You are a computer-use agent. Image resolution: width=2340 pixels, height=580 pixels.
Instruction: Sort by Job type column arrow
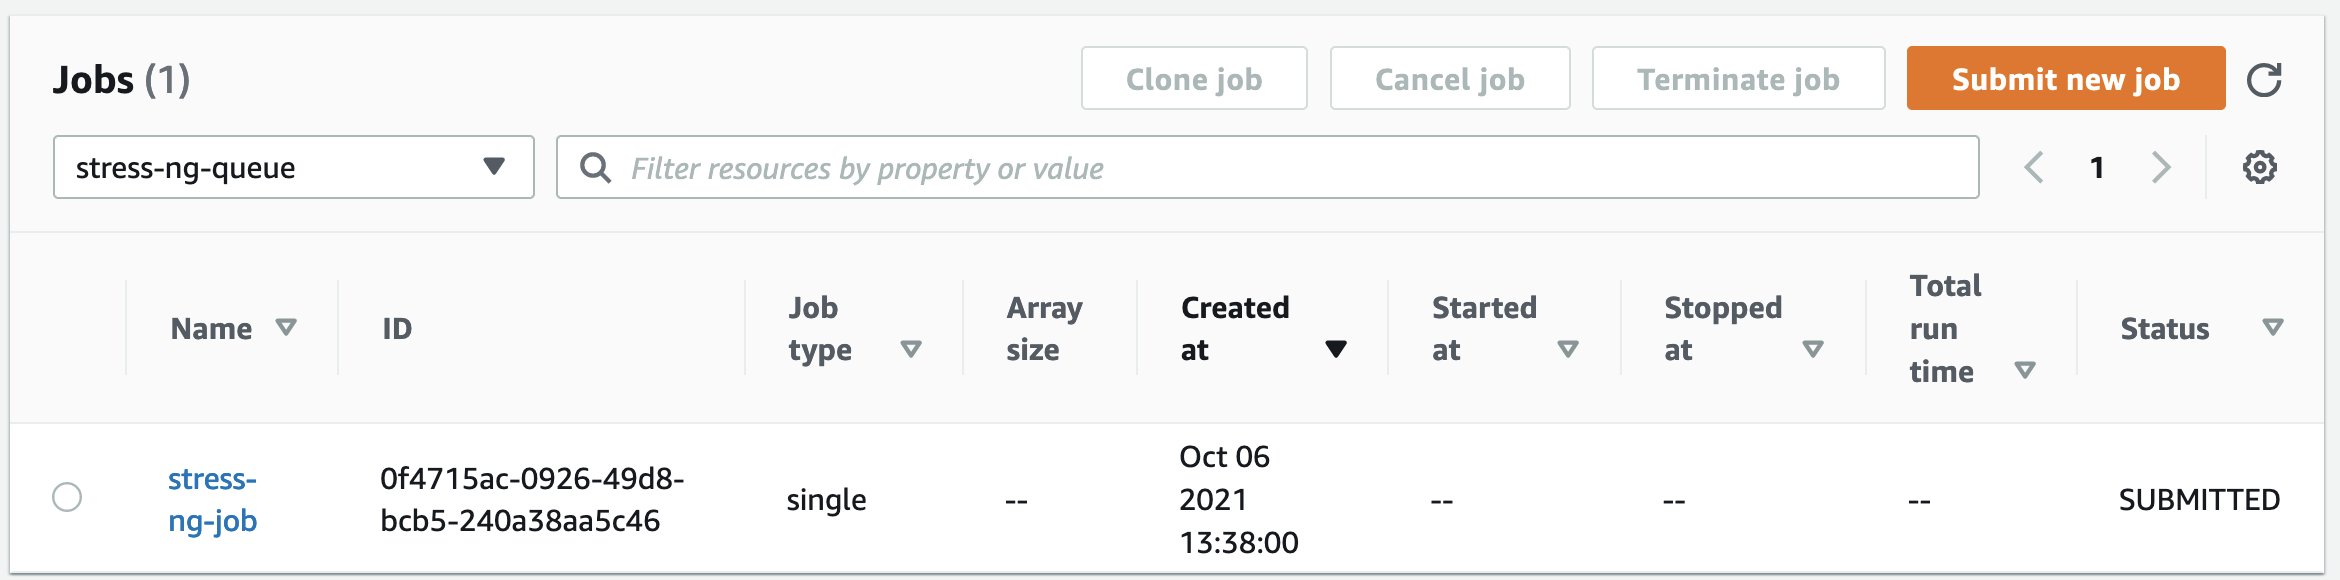coord(910,349)
